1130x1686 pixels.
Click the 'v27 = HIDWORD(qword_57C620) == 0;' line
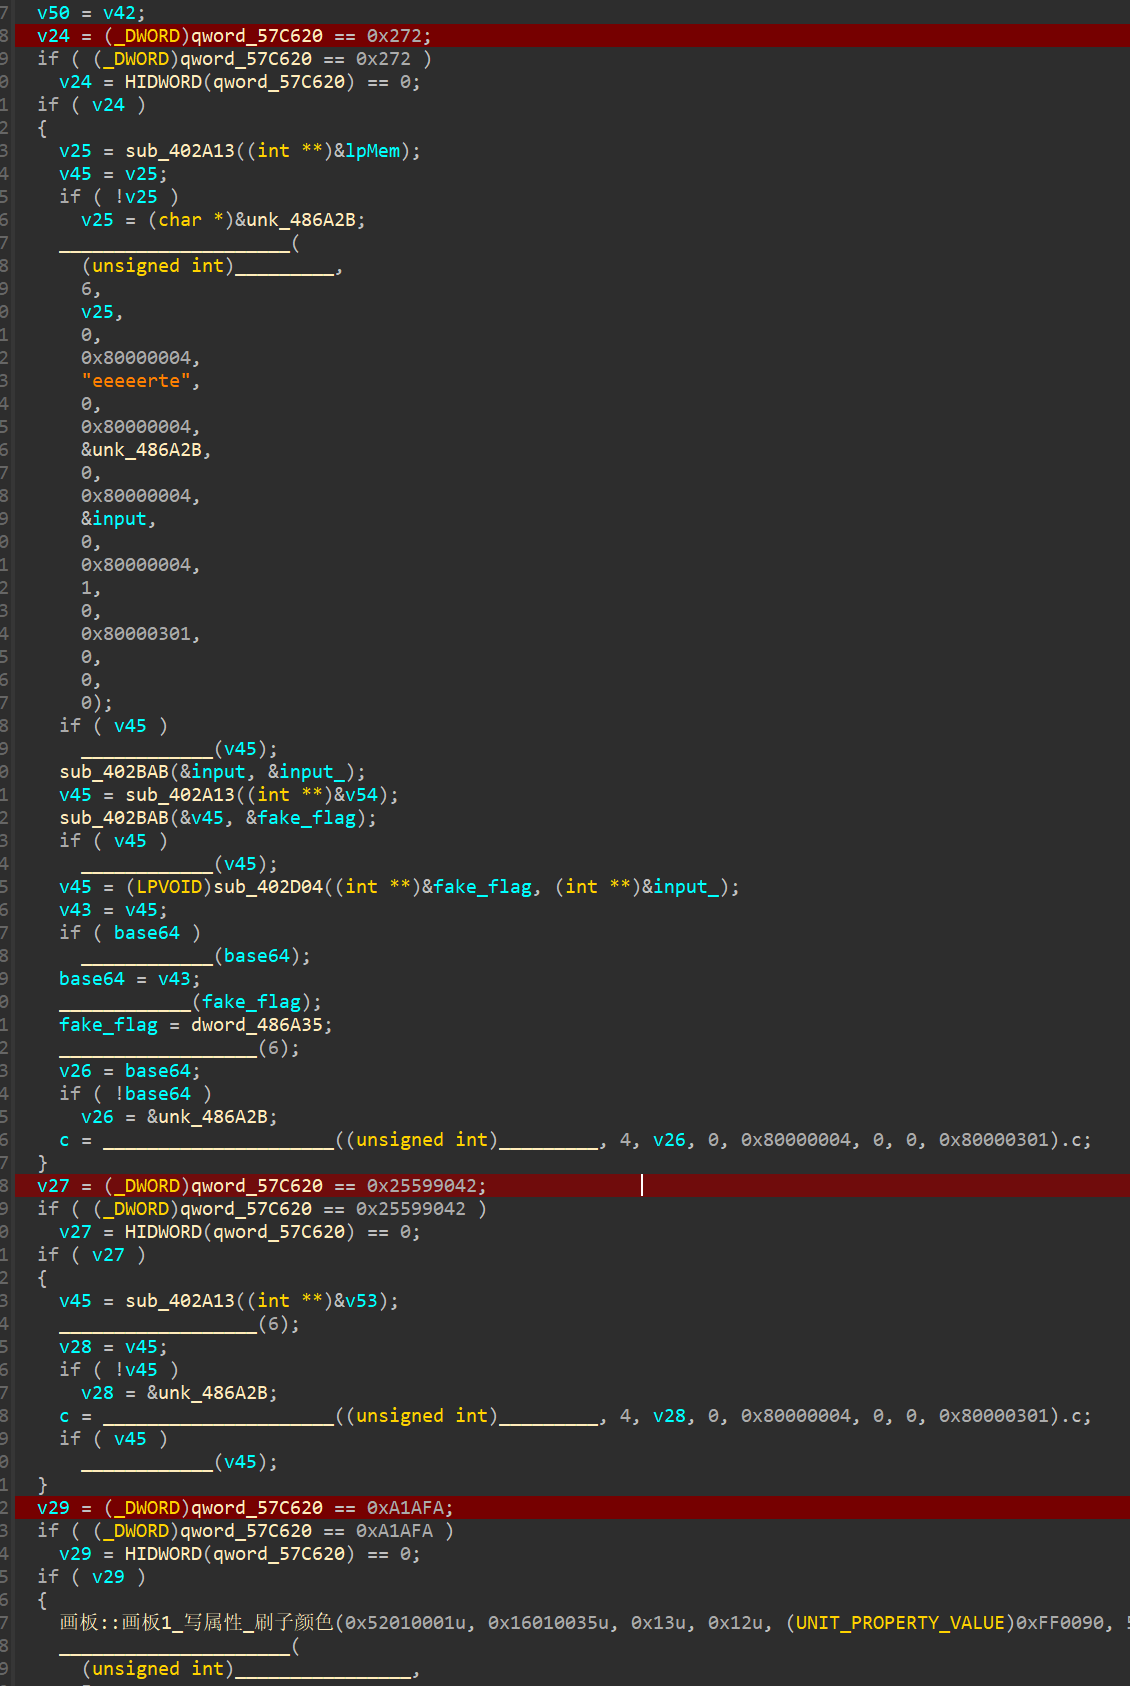coord(239,1232)
